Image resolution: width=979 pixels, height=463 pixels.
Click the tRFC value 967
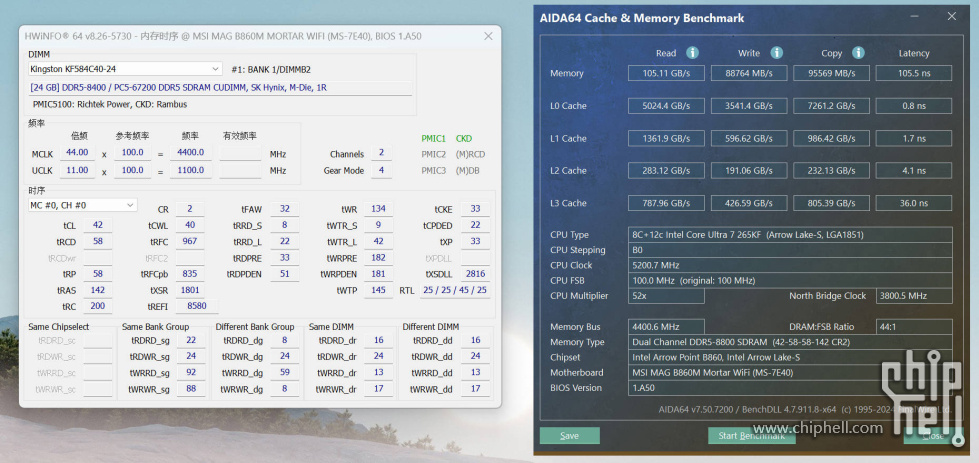pos(190,241)
